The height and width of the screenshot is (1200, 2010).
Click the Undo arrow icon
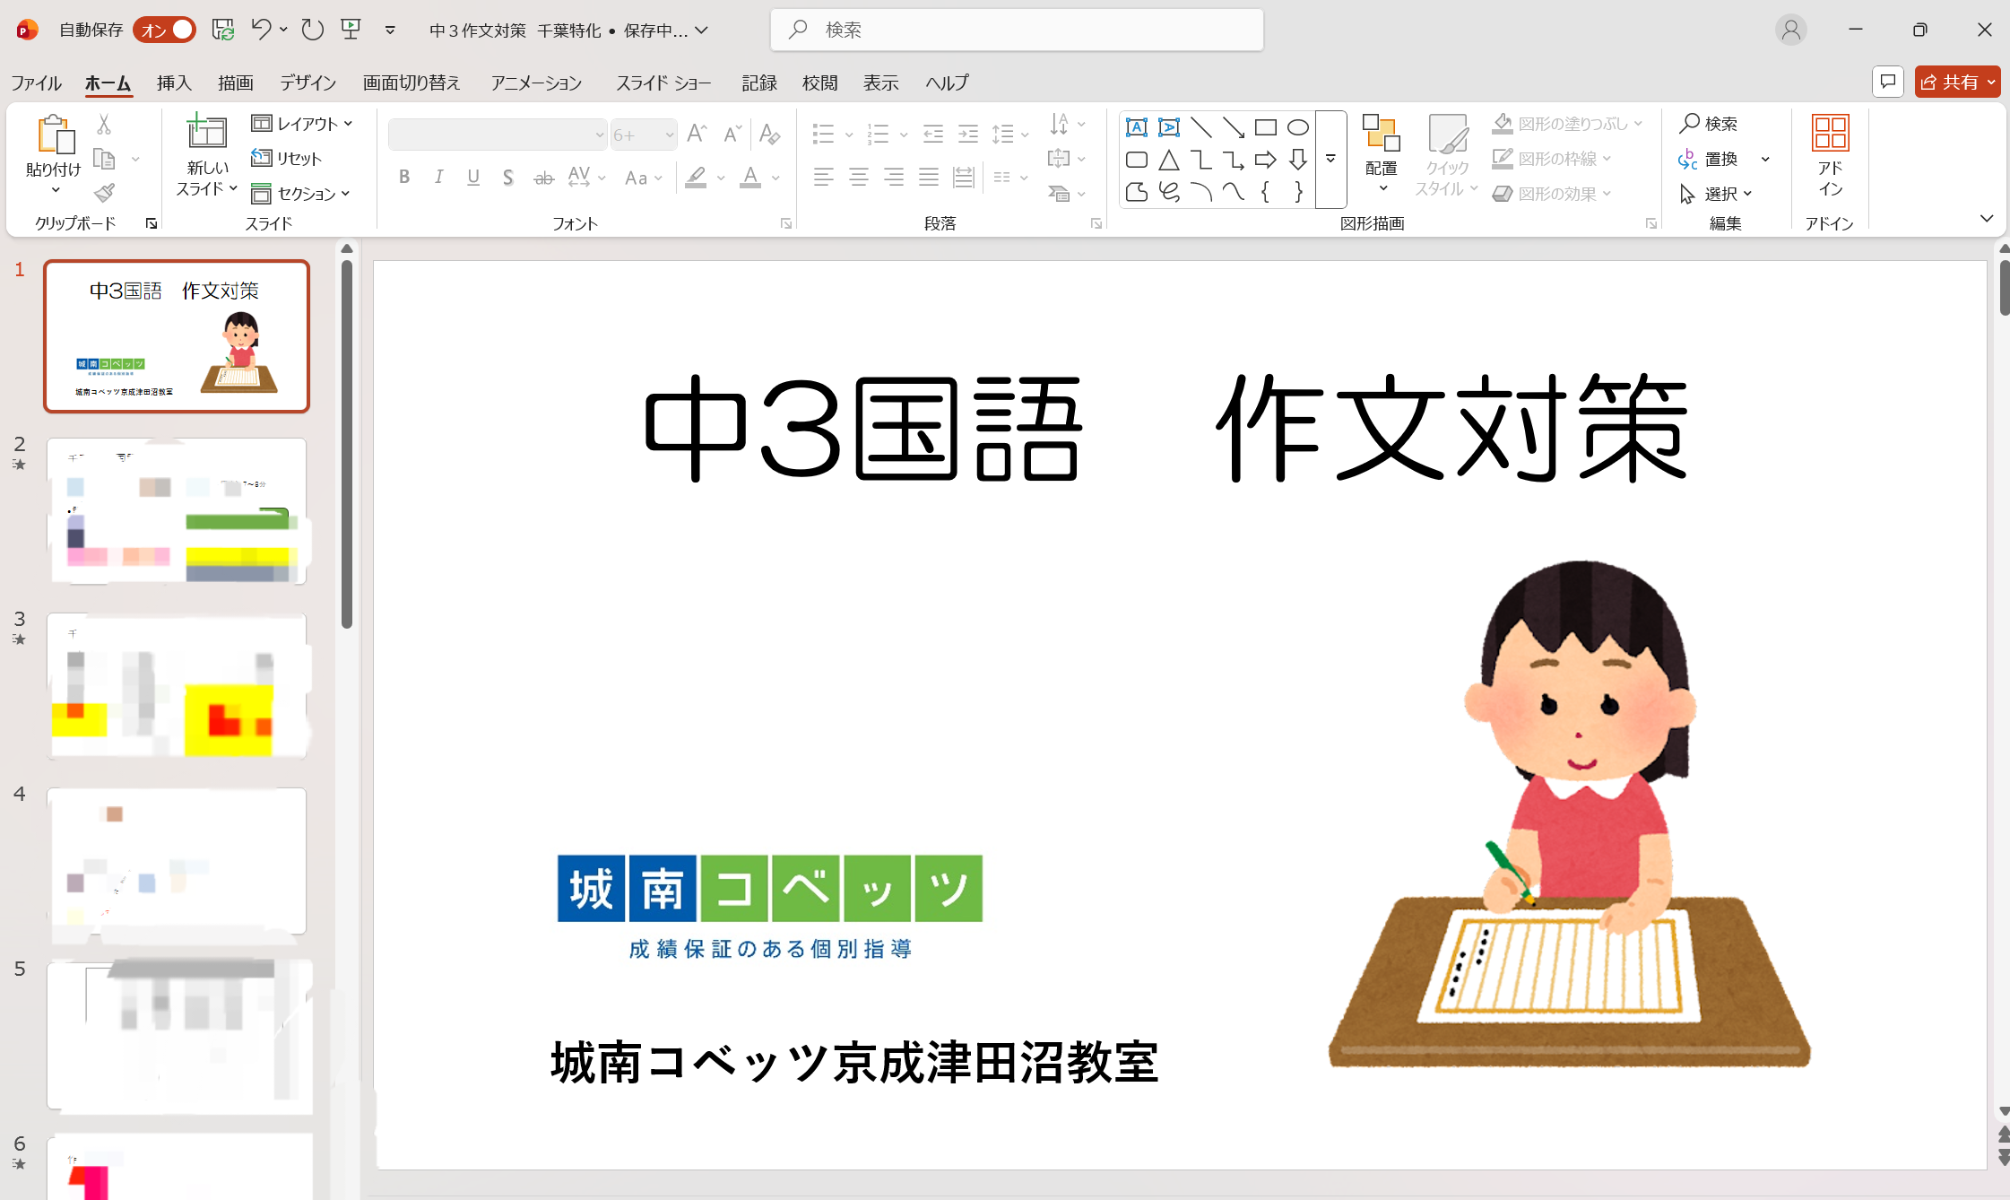click(x=261, y=30)
